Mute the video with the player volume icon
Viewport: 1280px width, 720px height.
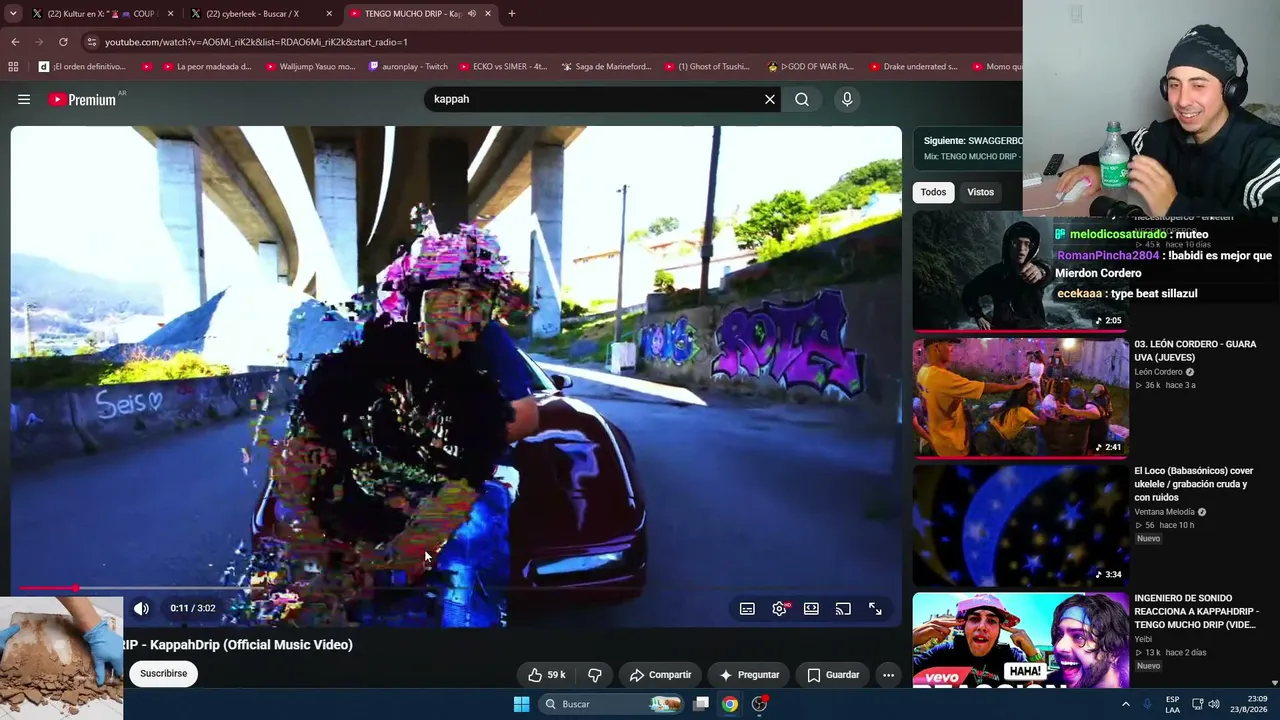(142, 608)
